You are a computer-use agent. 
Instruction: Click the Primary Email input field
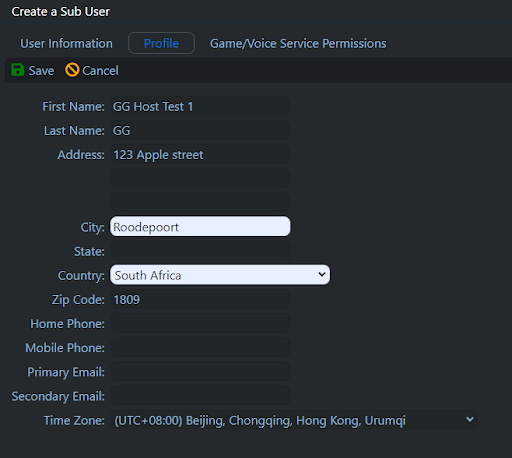point(200,372)
